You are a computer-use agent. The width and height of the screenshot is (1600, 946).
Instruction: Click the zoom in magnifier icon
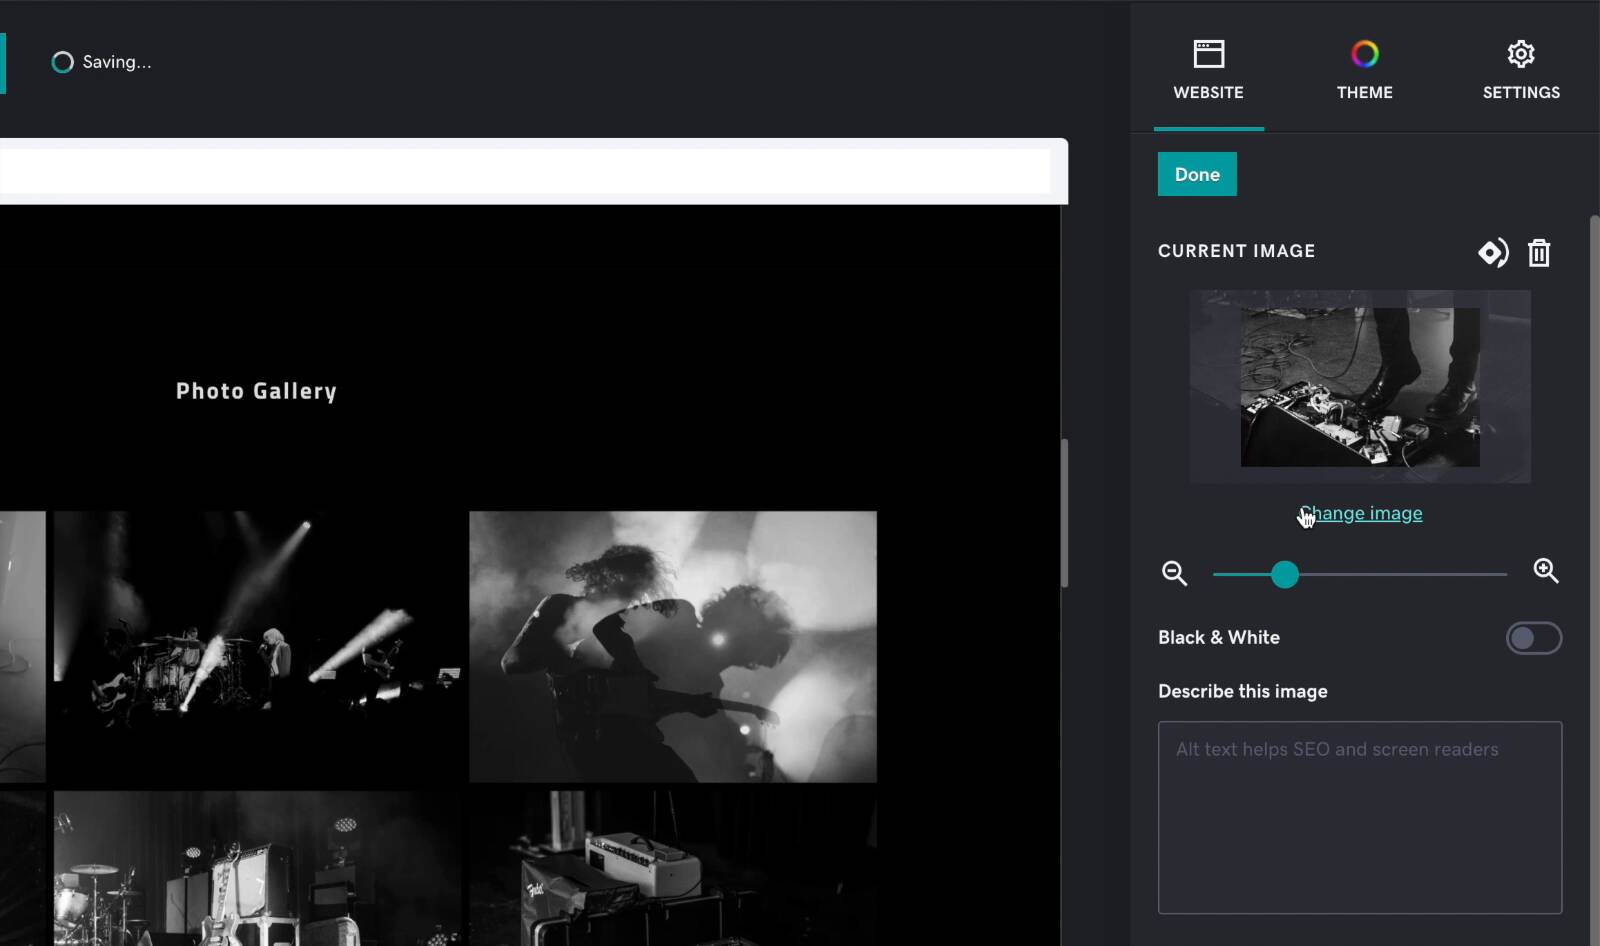[1546, 571]
